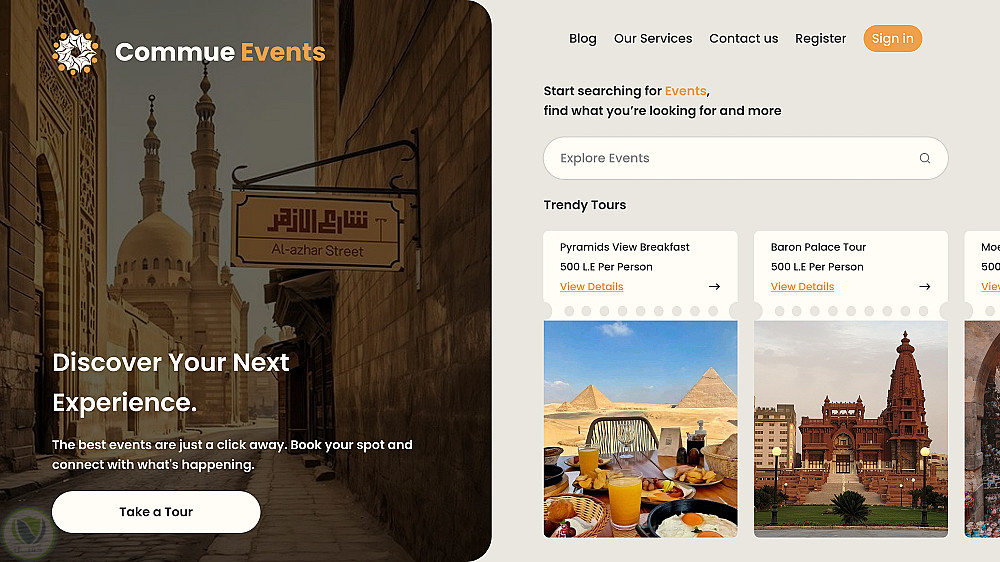Open View Details for Pyramids View Breakfast
The image size is (1000, 562).
591,287
